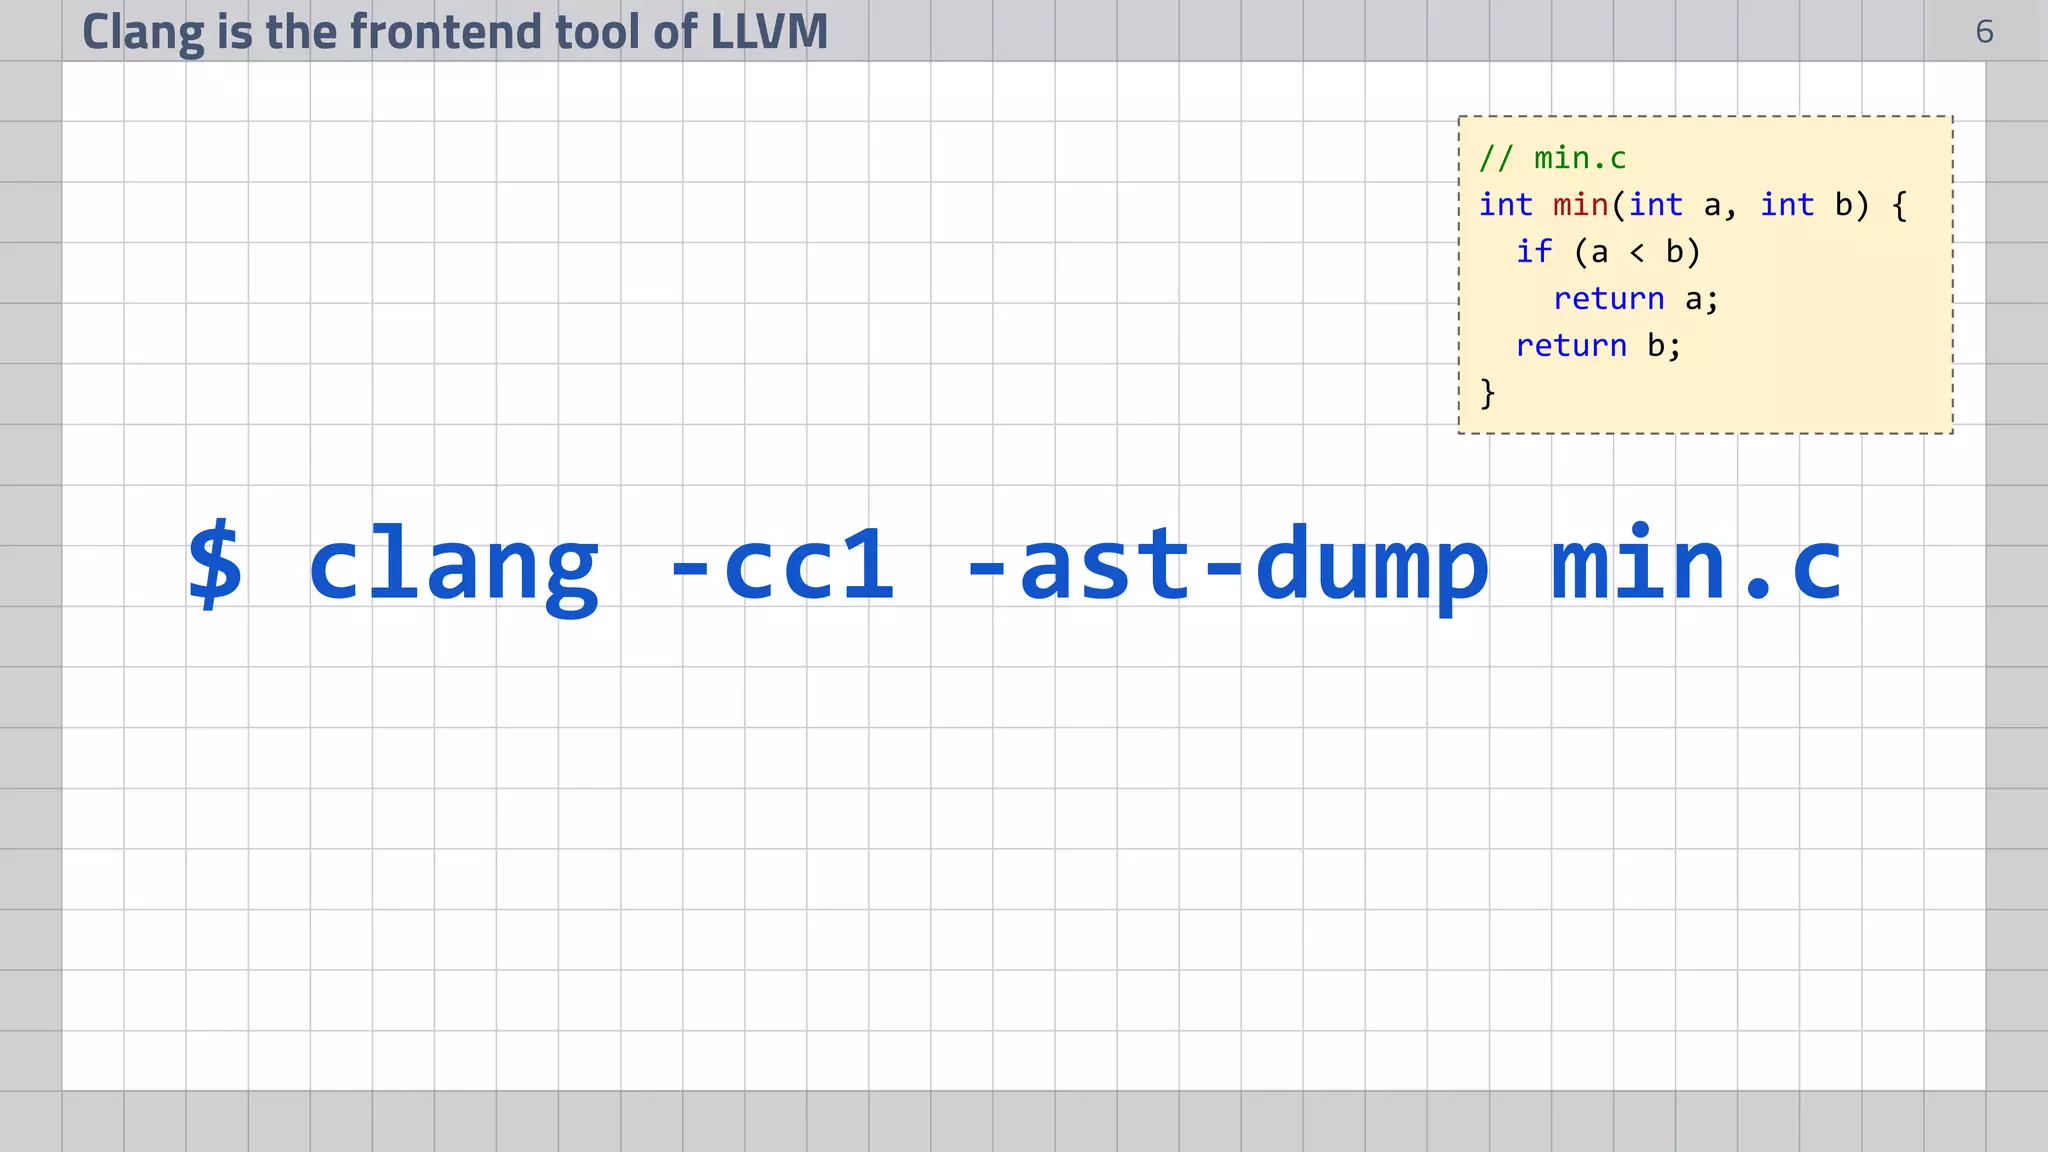This screenshot has width=2048, height=1152.
Task: Click the 'return a;' code line
Action: point(1635,299)
